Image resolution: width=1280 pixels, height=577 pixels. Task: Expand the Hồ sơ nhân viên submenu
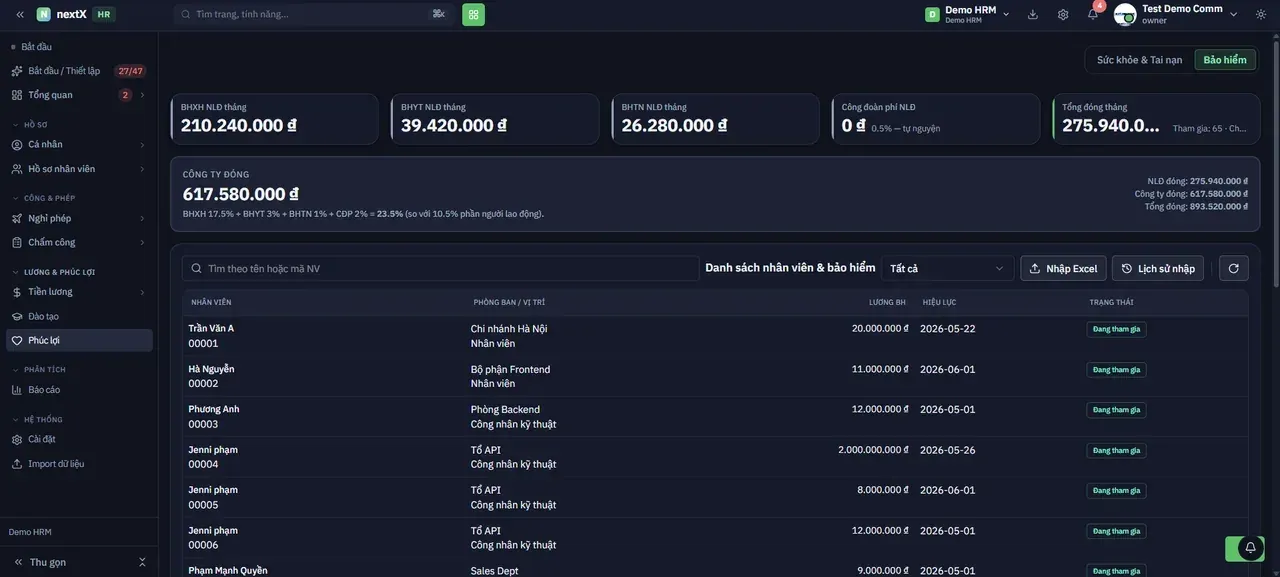pos(79,169)
